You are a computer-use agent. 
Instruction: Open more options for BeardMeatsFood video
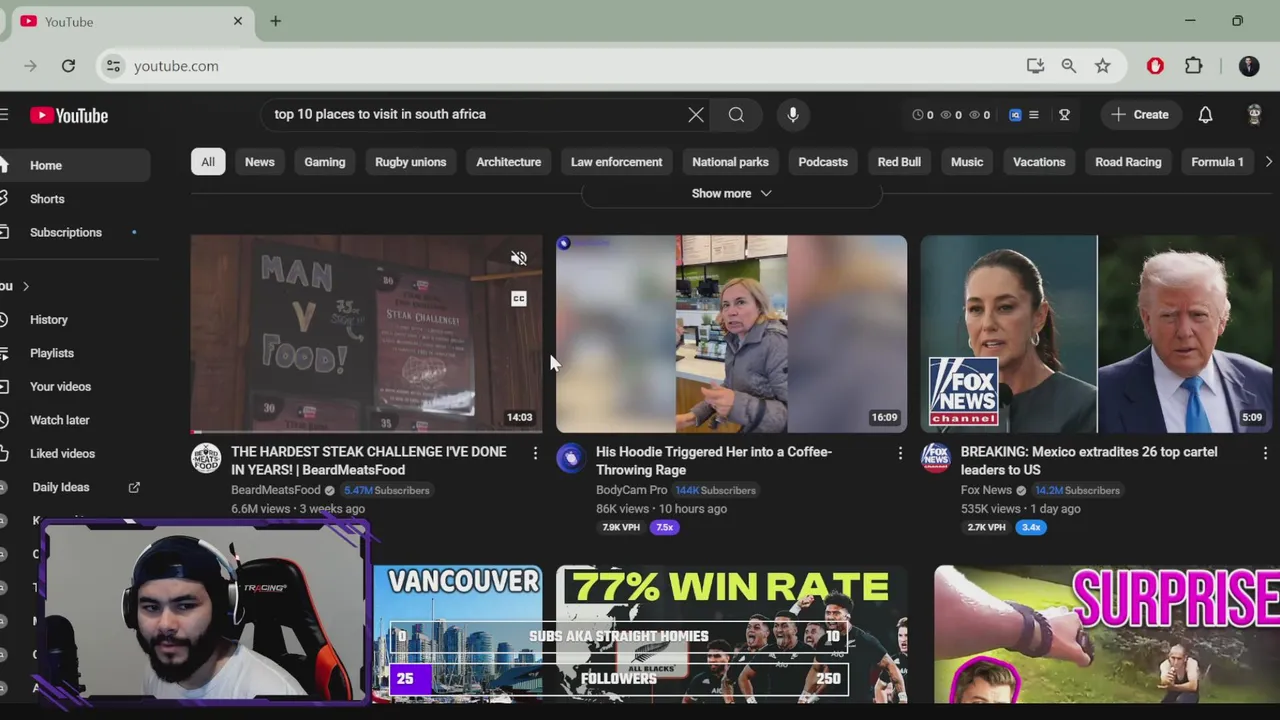pyautogui.click(x=535, y=454)
